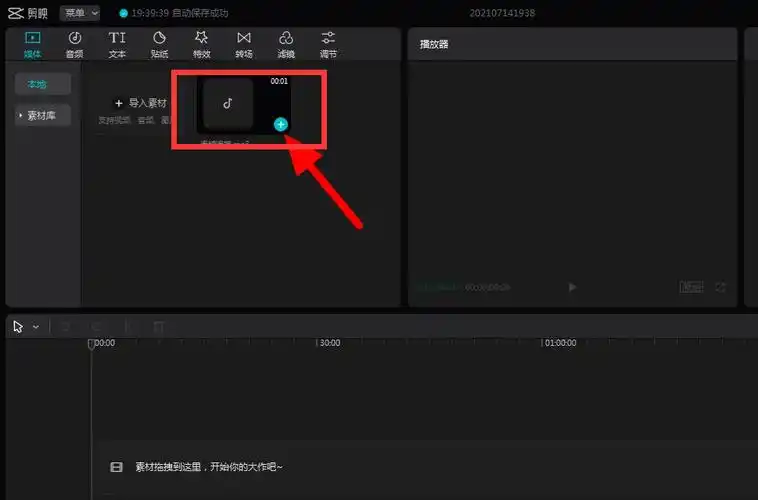Switch to the 文本 text tab
758x500 pixels.
tap(117, 44)
